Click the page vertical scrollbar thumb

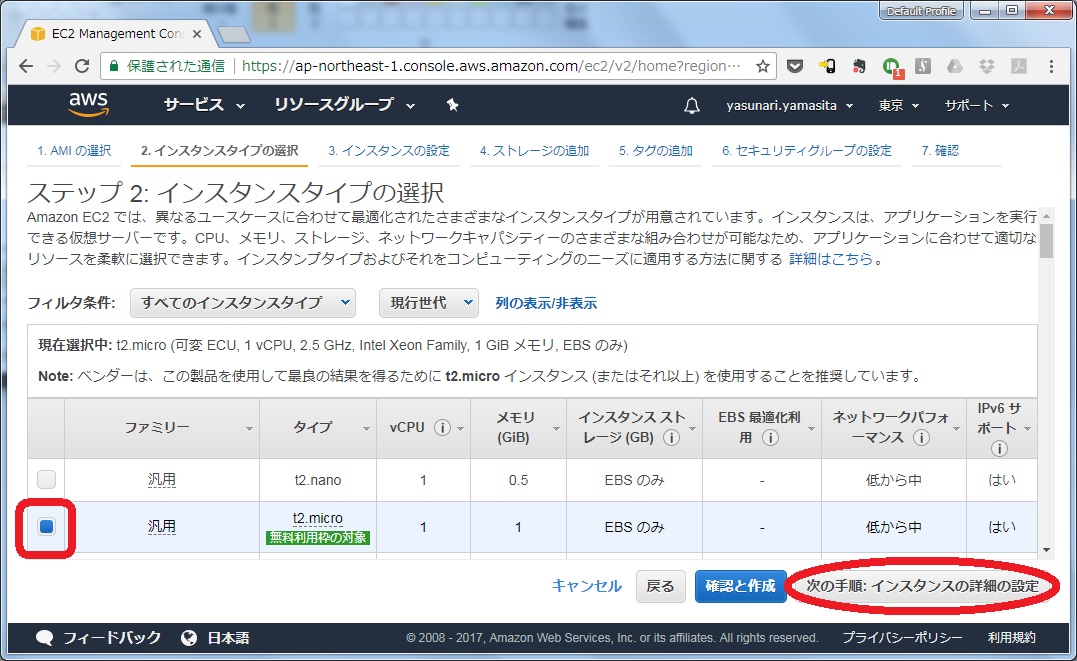[1046, 240]
